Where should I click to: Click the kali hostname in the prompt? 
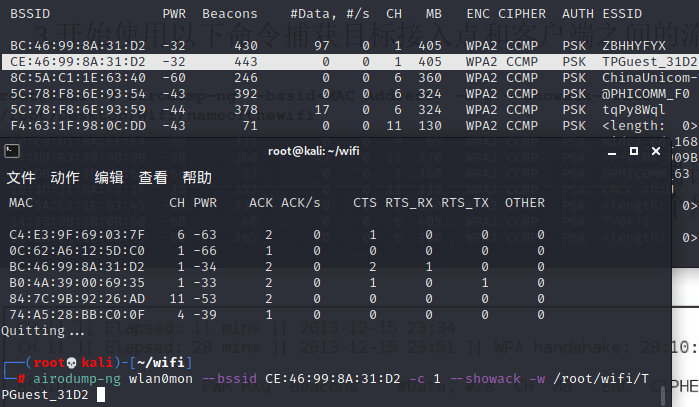[x=97, y=362]
